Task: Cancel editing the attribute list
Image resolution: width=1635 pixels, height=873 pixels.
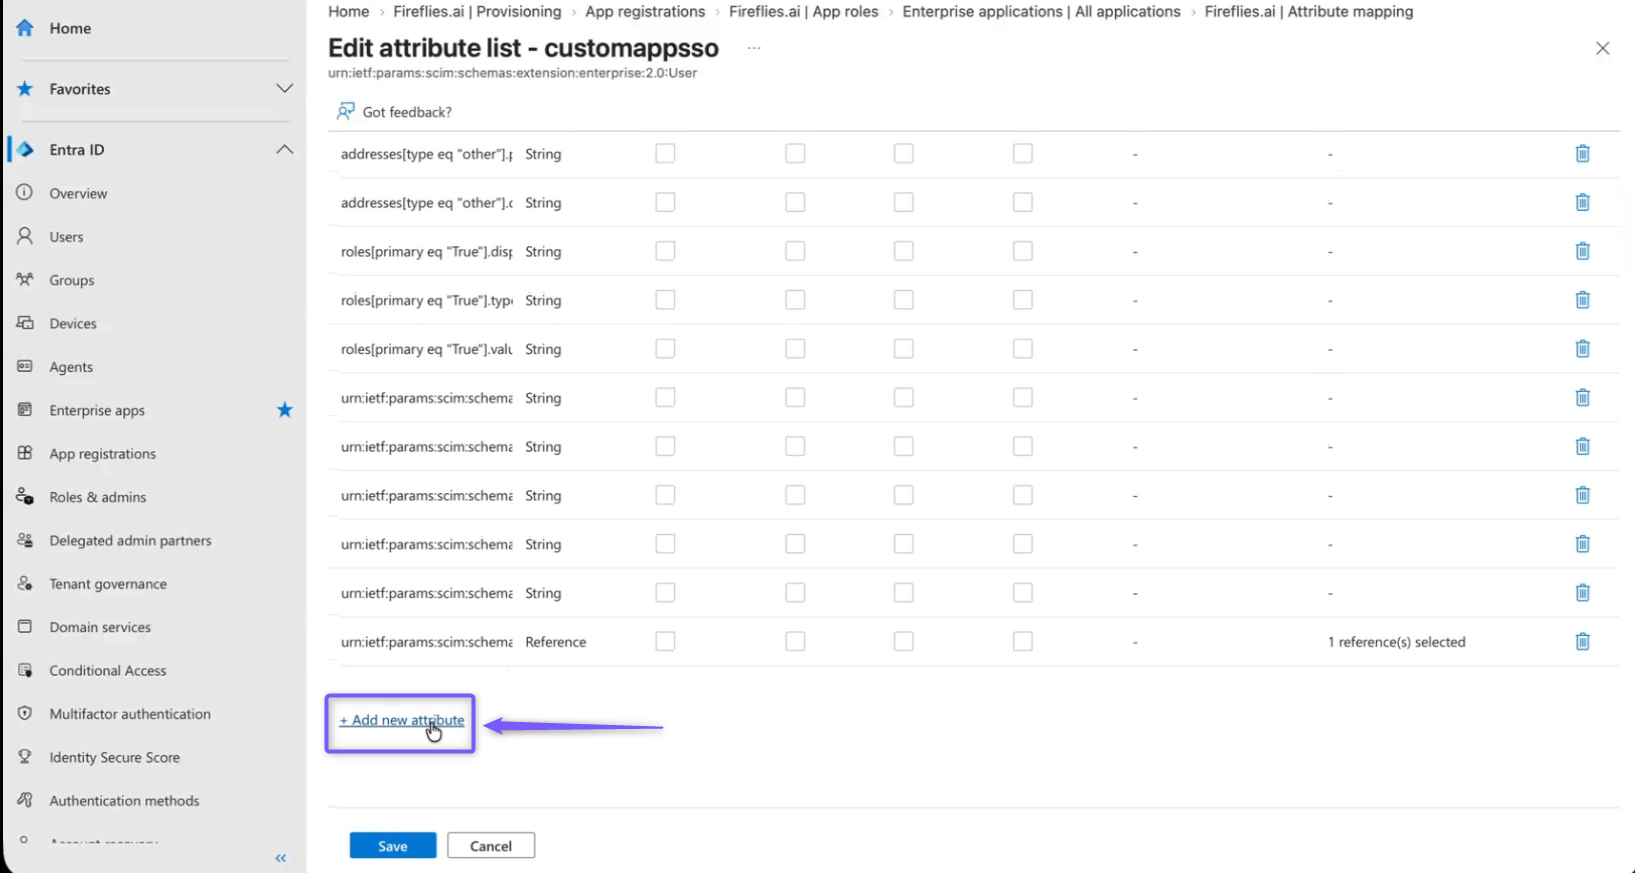Action: 491,846
